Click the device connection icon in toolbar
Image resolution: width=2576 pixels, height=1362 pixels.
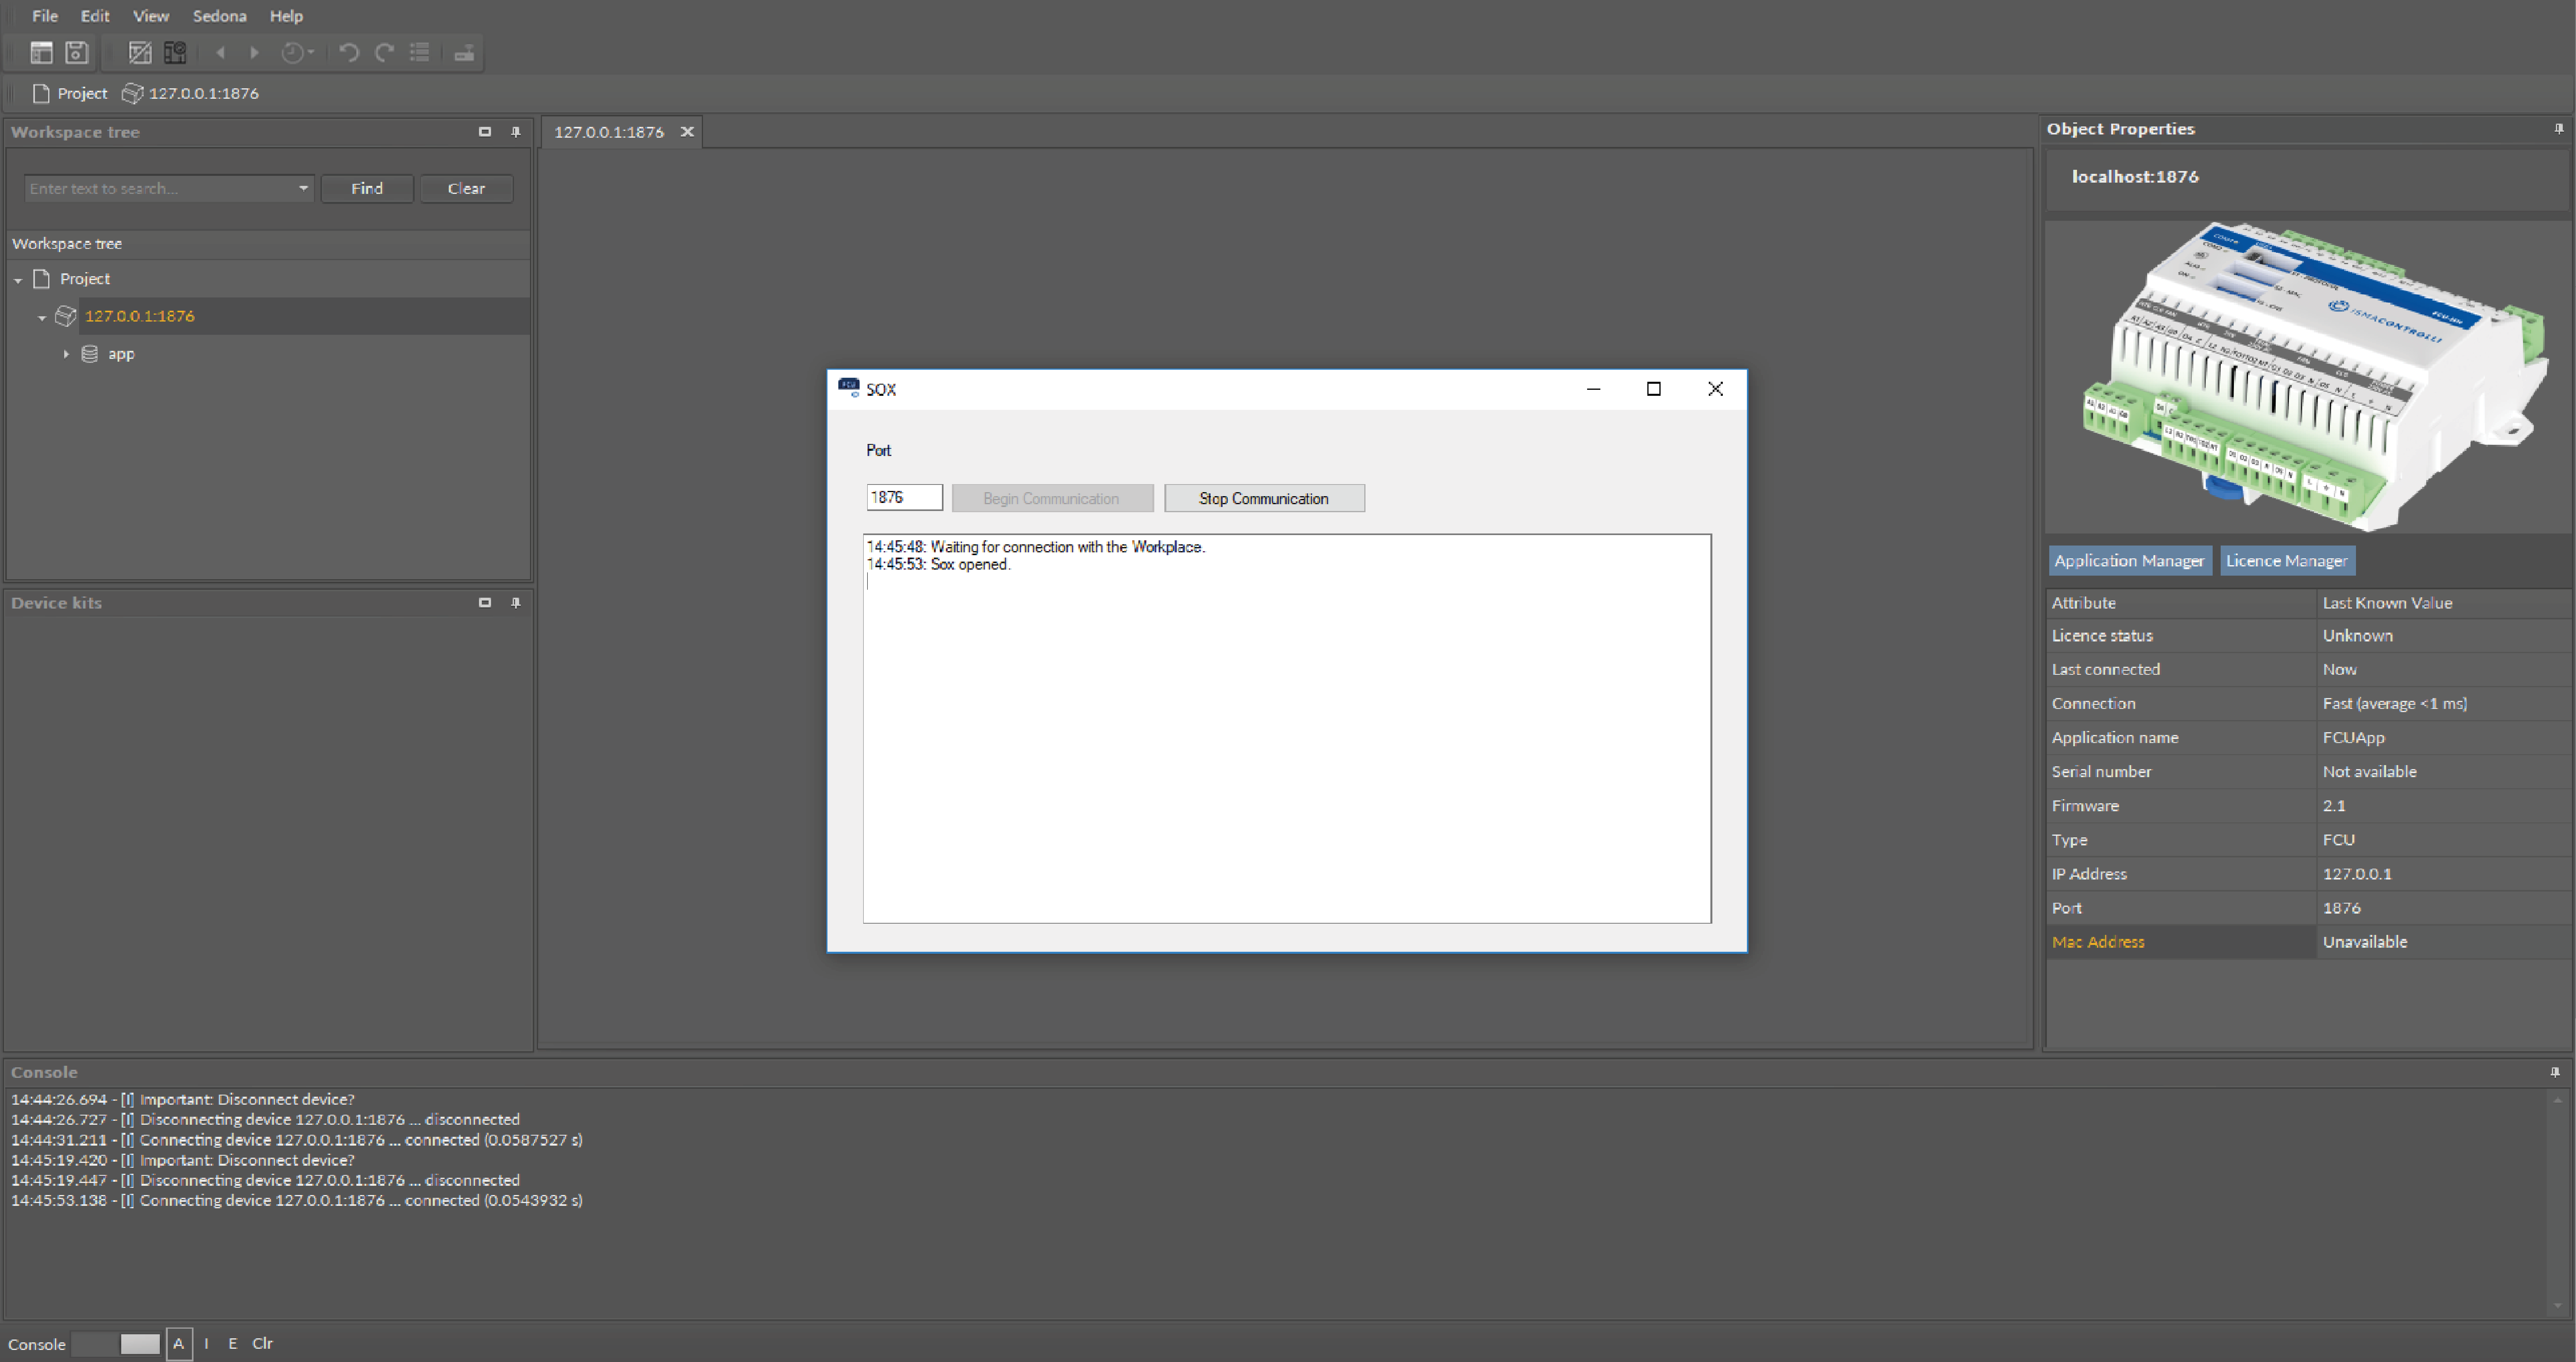point(464,53)
